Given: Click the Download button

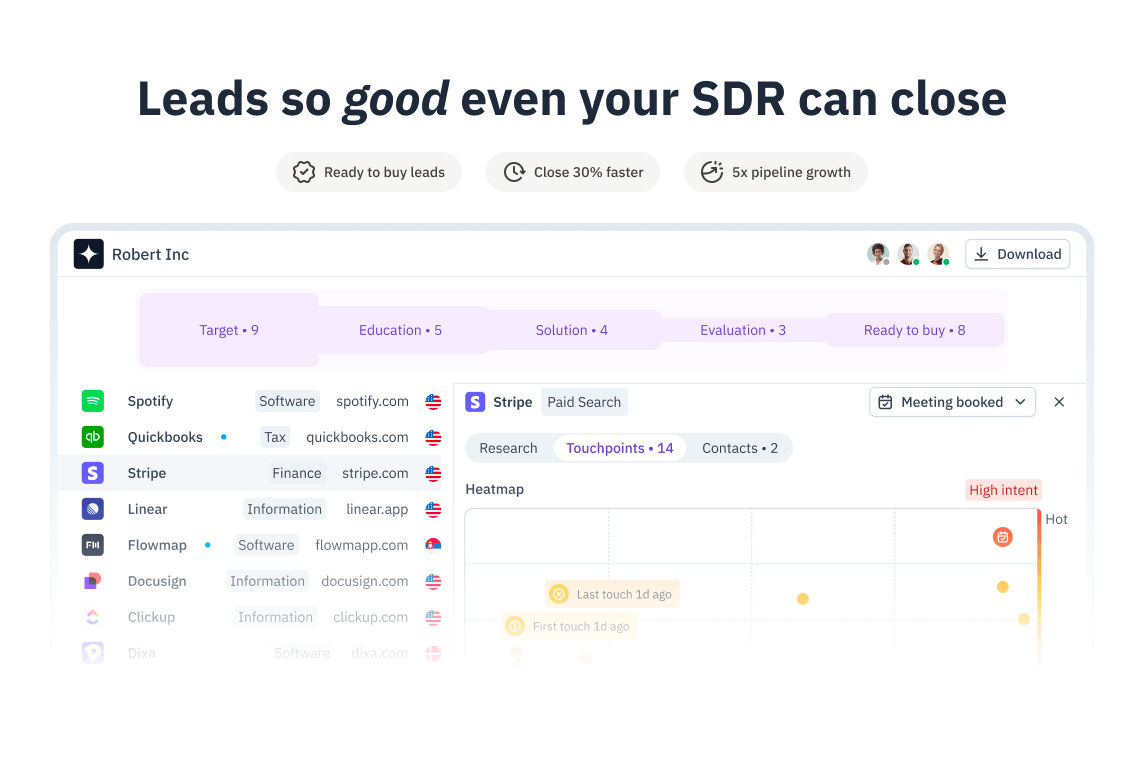Looking at the screenshot, I should 1018,254.
